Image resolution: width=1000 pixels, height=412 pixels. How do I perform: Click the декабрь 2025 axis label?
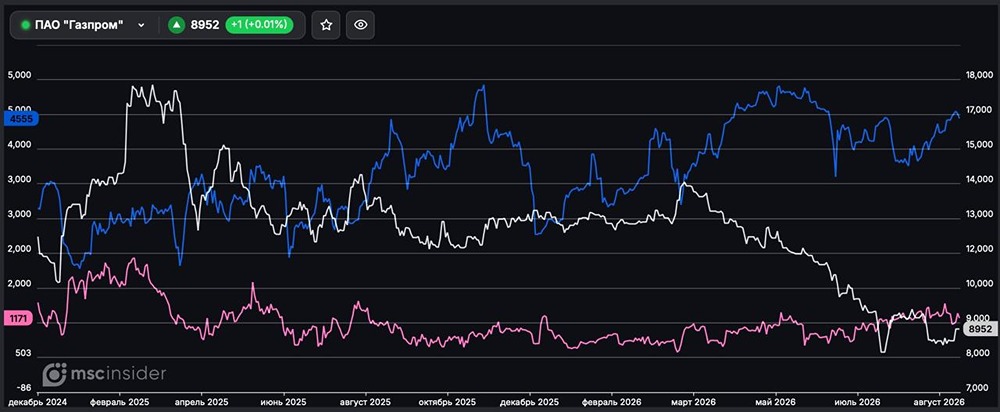coord(529,402)
